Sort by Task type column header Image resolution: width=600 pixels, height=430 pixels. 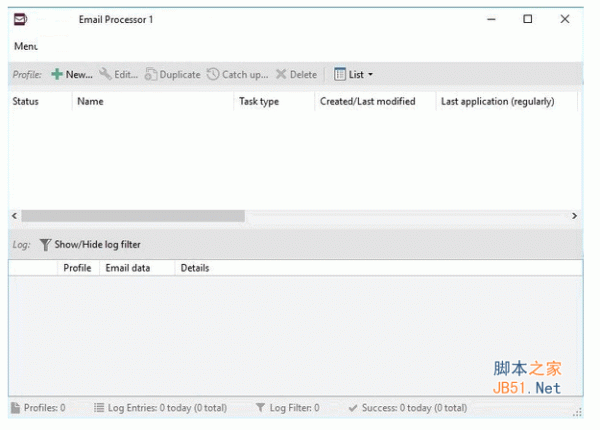pos(259,102)
